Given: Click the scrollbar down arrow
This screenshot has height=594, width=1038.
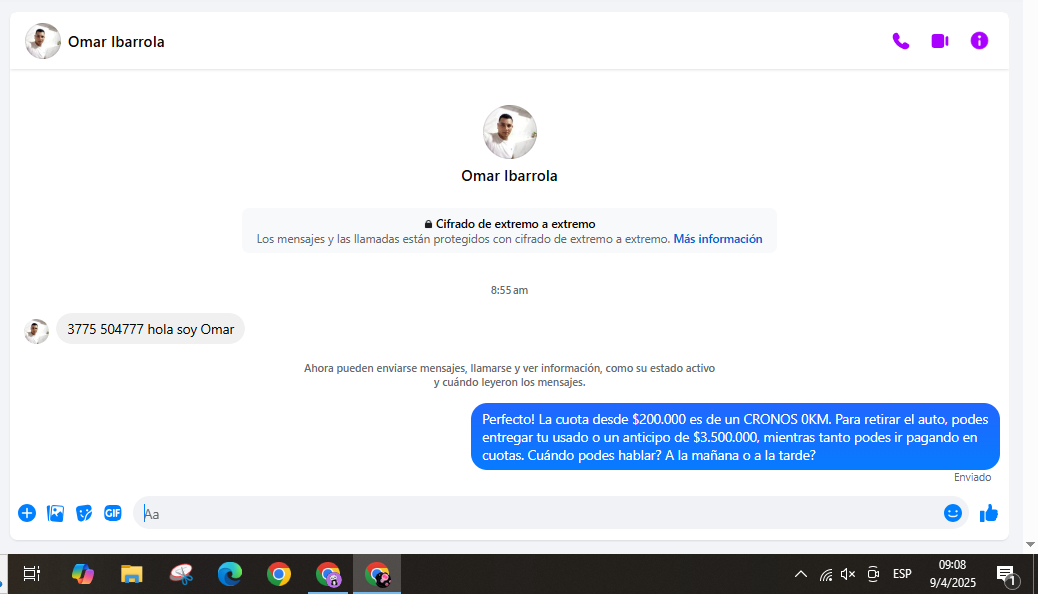Looking at the screenshot, I should click(1030, 544).
